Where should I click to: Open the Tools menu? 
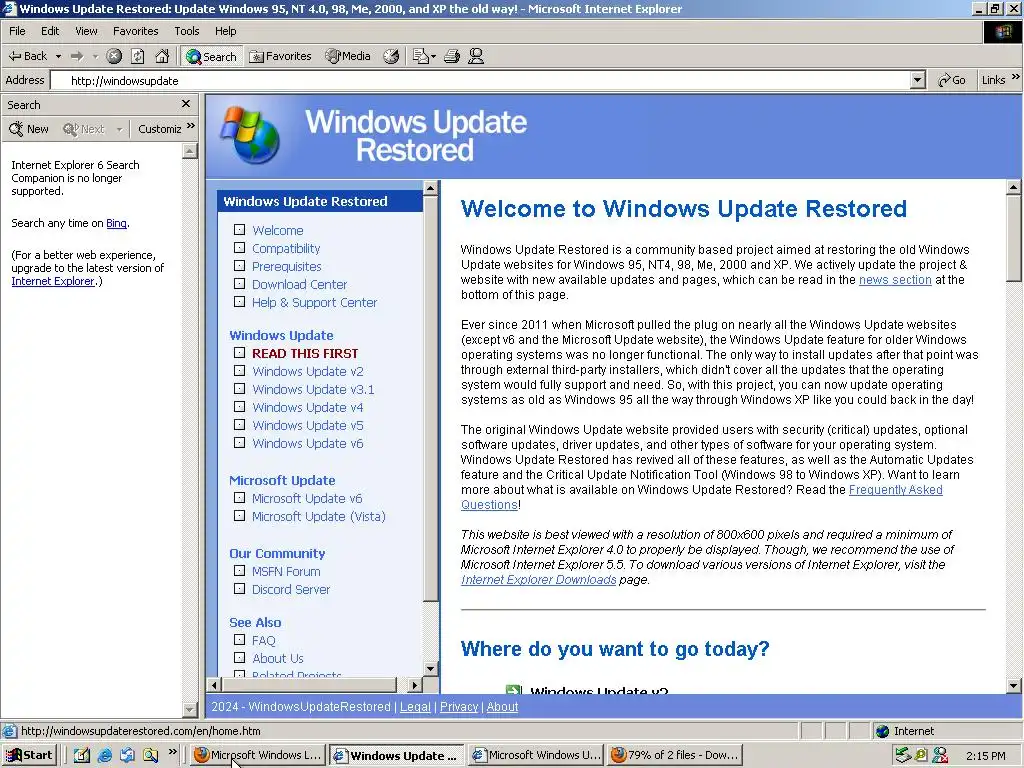pos(186,31)
